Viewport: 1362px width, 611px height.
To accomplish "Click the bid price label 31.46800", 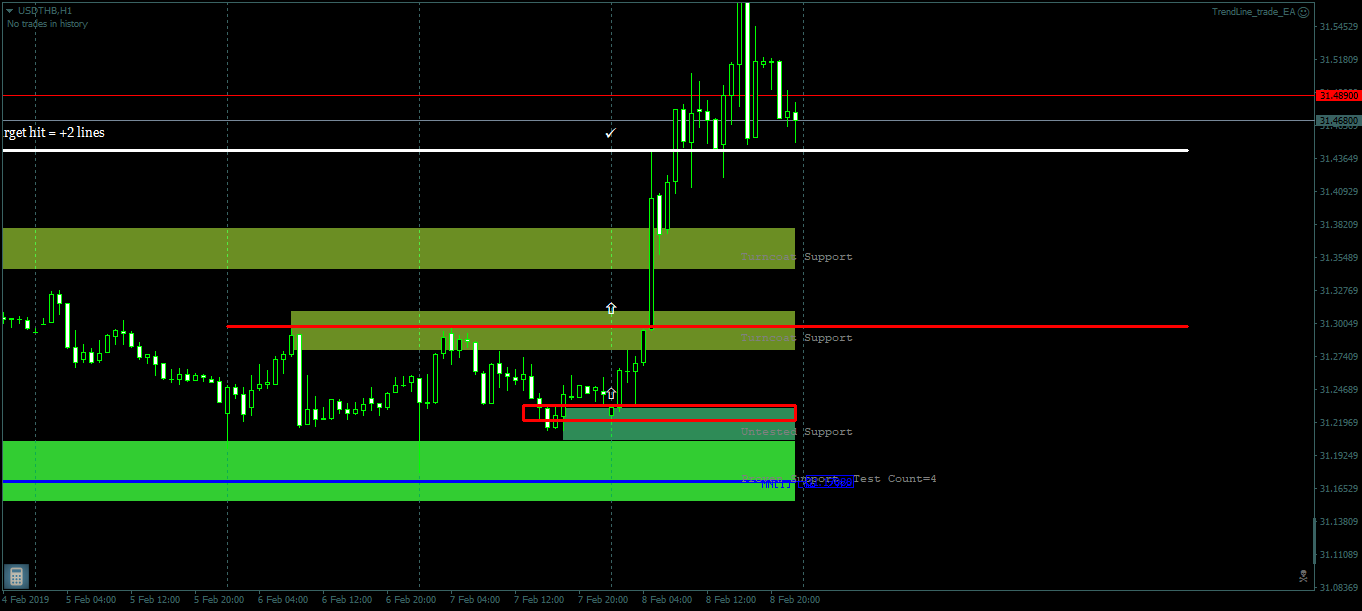I will 1338,120.
